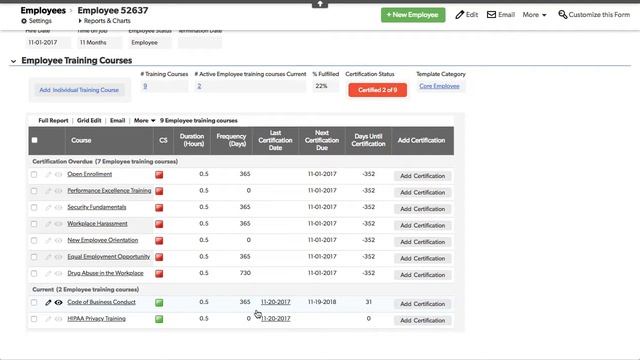Screen dimensions: 640x360
Task: Click the red status square for New Employee Orientation
Action: pyautogui.click(x=159, y=240)
